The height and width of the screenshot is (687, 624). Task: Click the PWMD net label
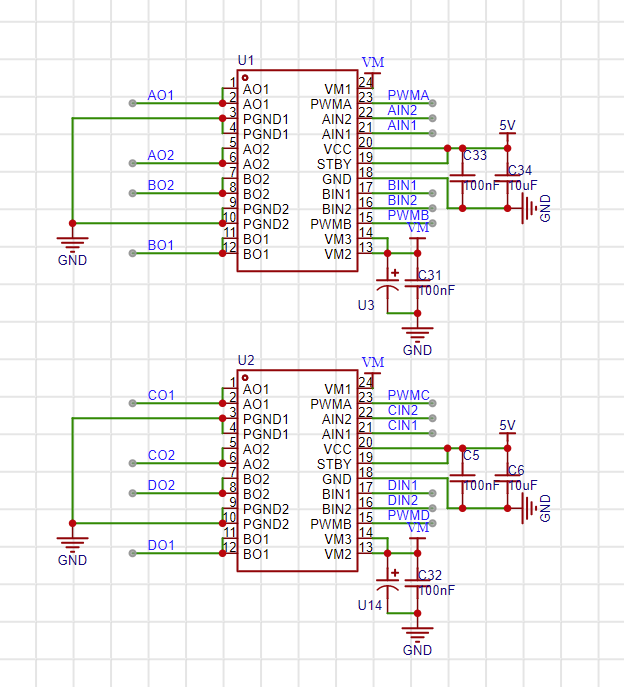point(408,516)
